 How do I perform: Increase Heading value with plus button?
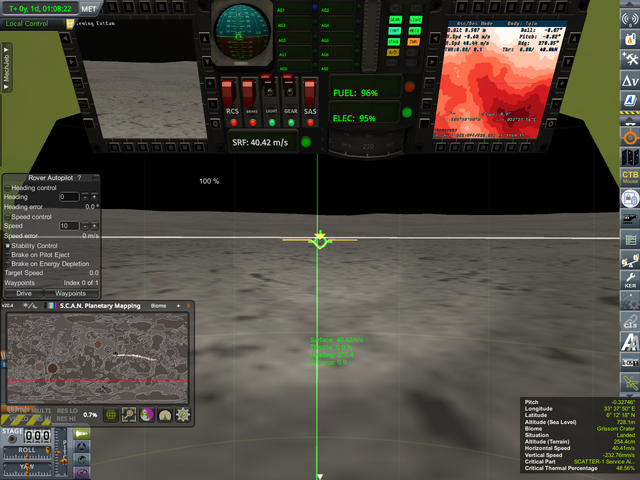94,197
